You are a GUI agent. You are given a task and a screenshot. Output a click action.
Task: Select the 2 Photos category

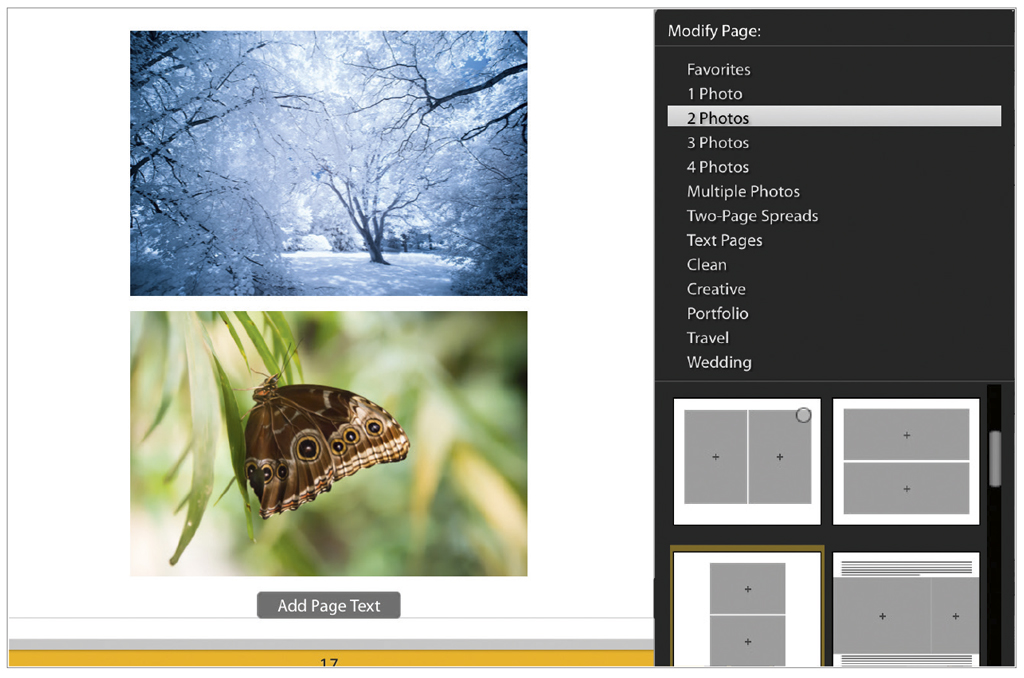click(x=834, y=118)
